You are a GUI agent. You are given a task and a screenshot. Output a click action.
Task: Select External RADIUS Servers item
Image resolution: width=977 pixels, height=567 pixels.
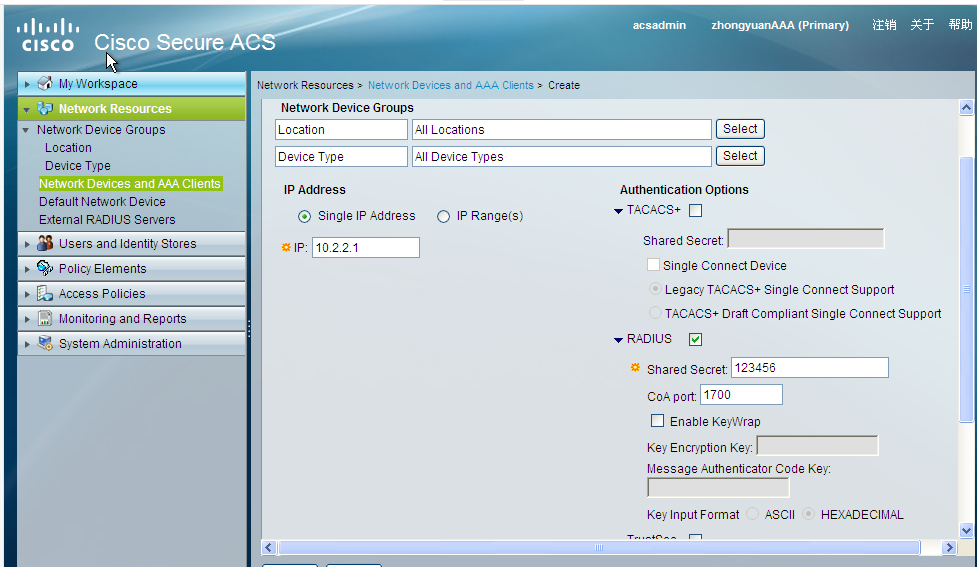click(x=107, y=220)
